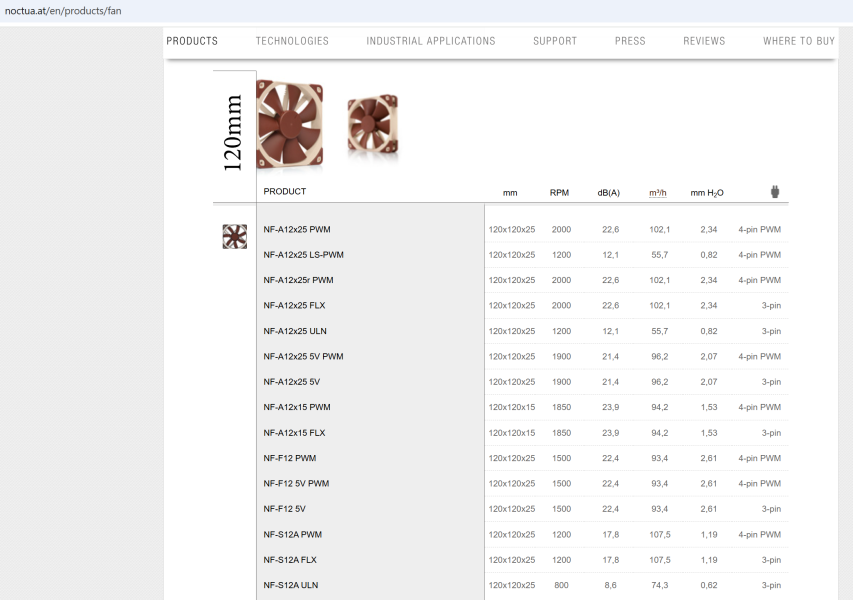Click the 55,7 airflow value for NF-A12x25 ULN

coord(660,331)
